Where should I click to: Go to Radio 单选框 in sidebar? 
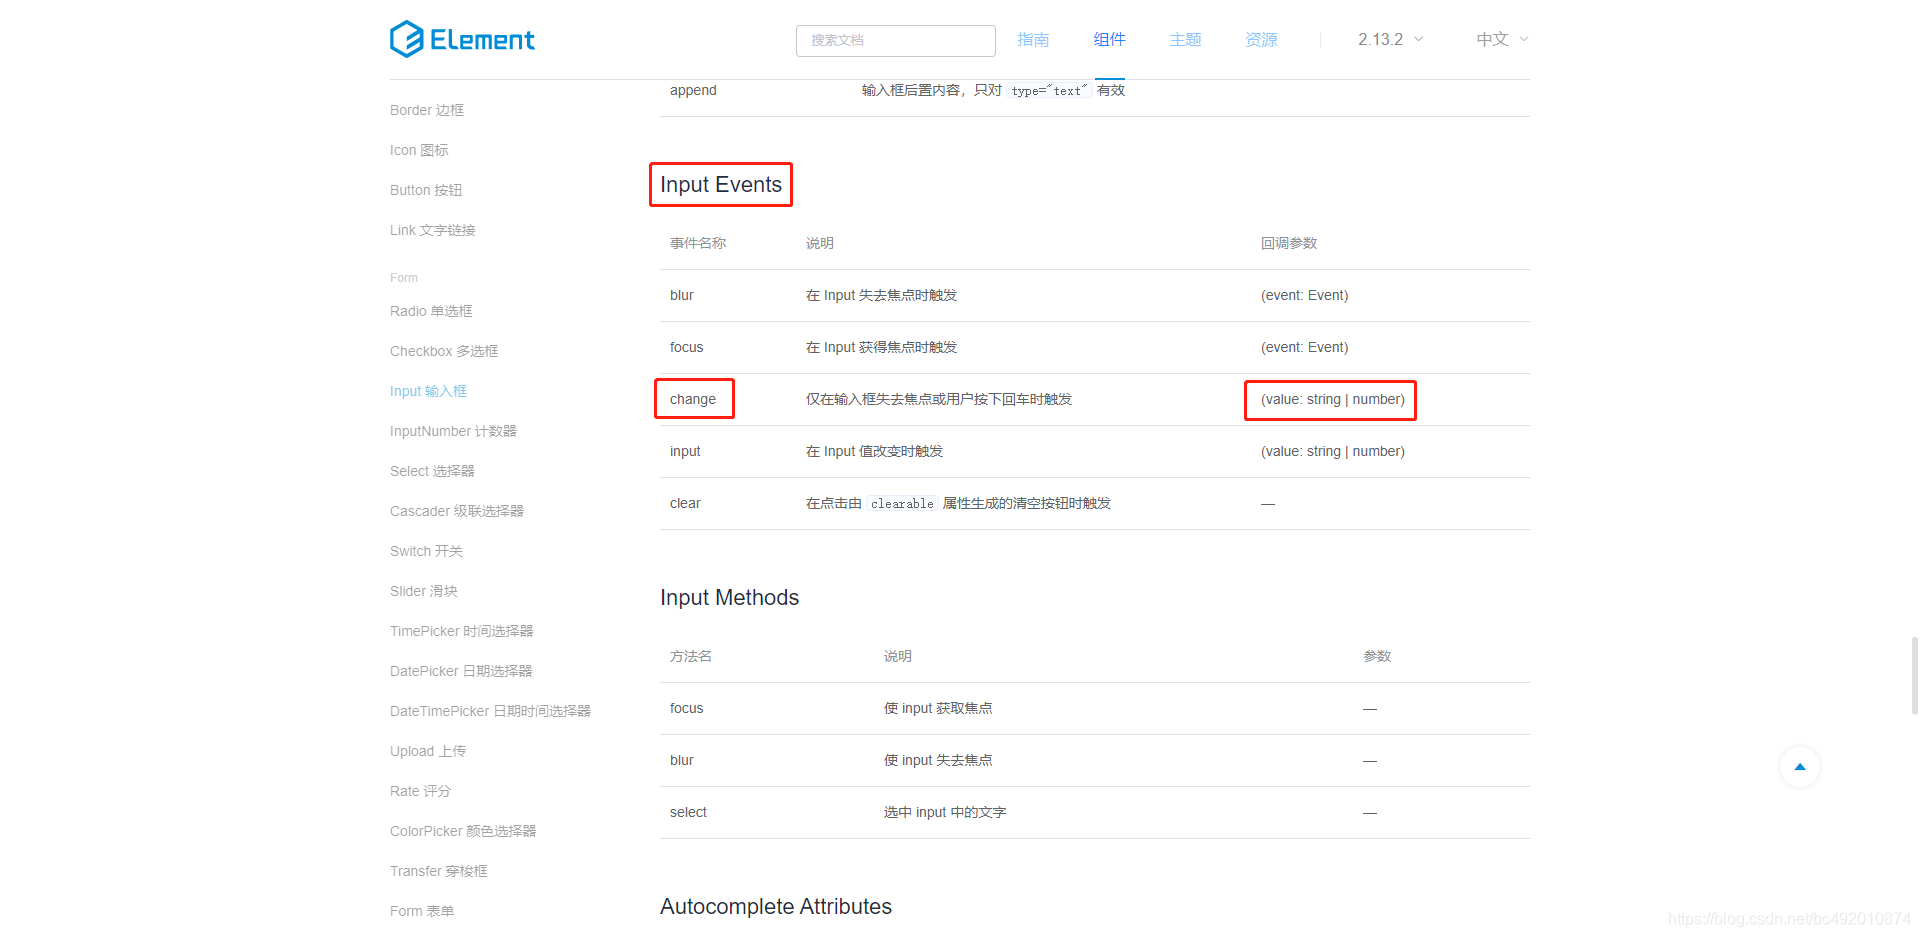tap(431, 311)
